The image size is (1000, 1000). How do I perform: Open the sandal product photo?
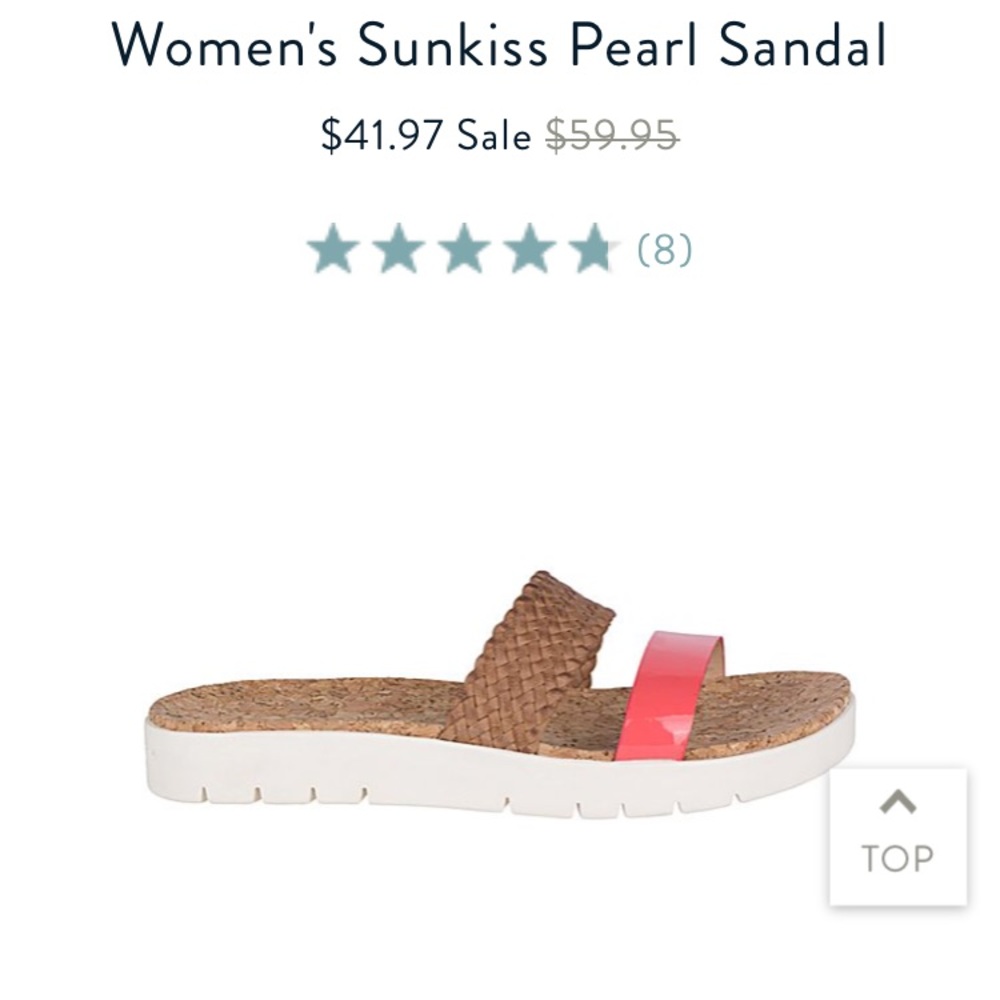click(x=500, y=700)
